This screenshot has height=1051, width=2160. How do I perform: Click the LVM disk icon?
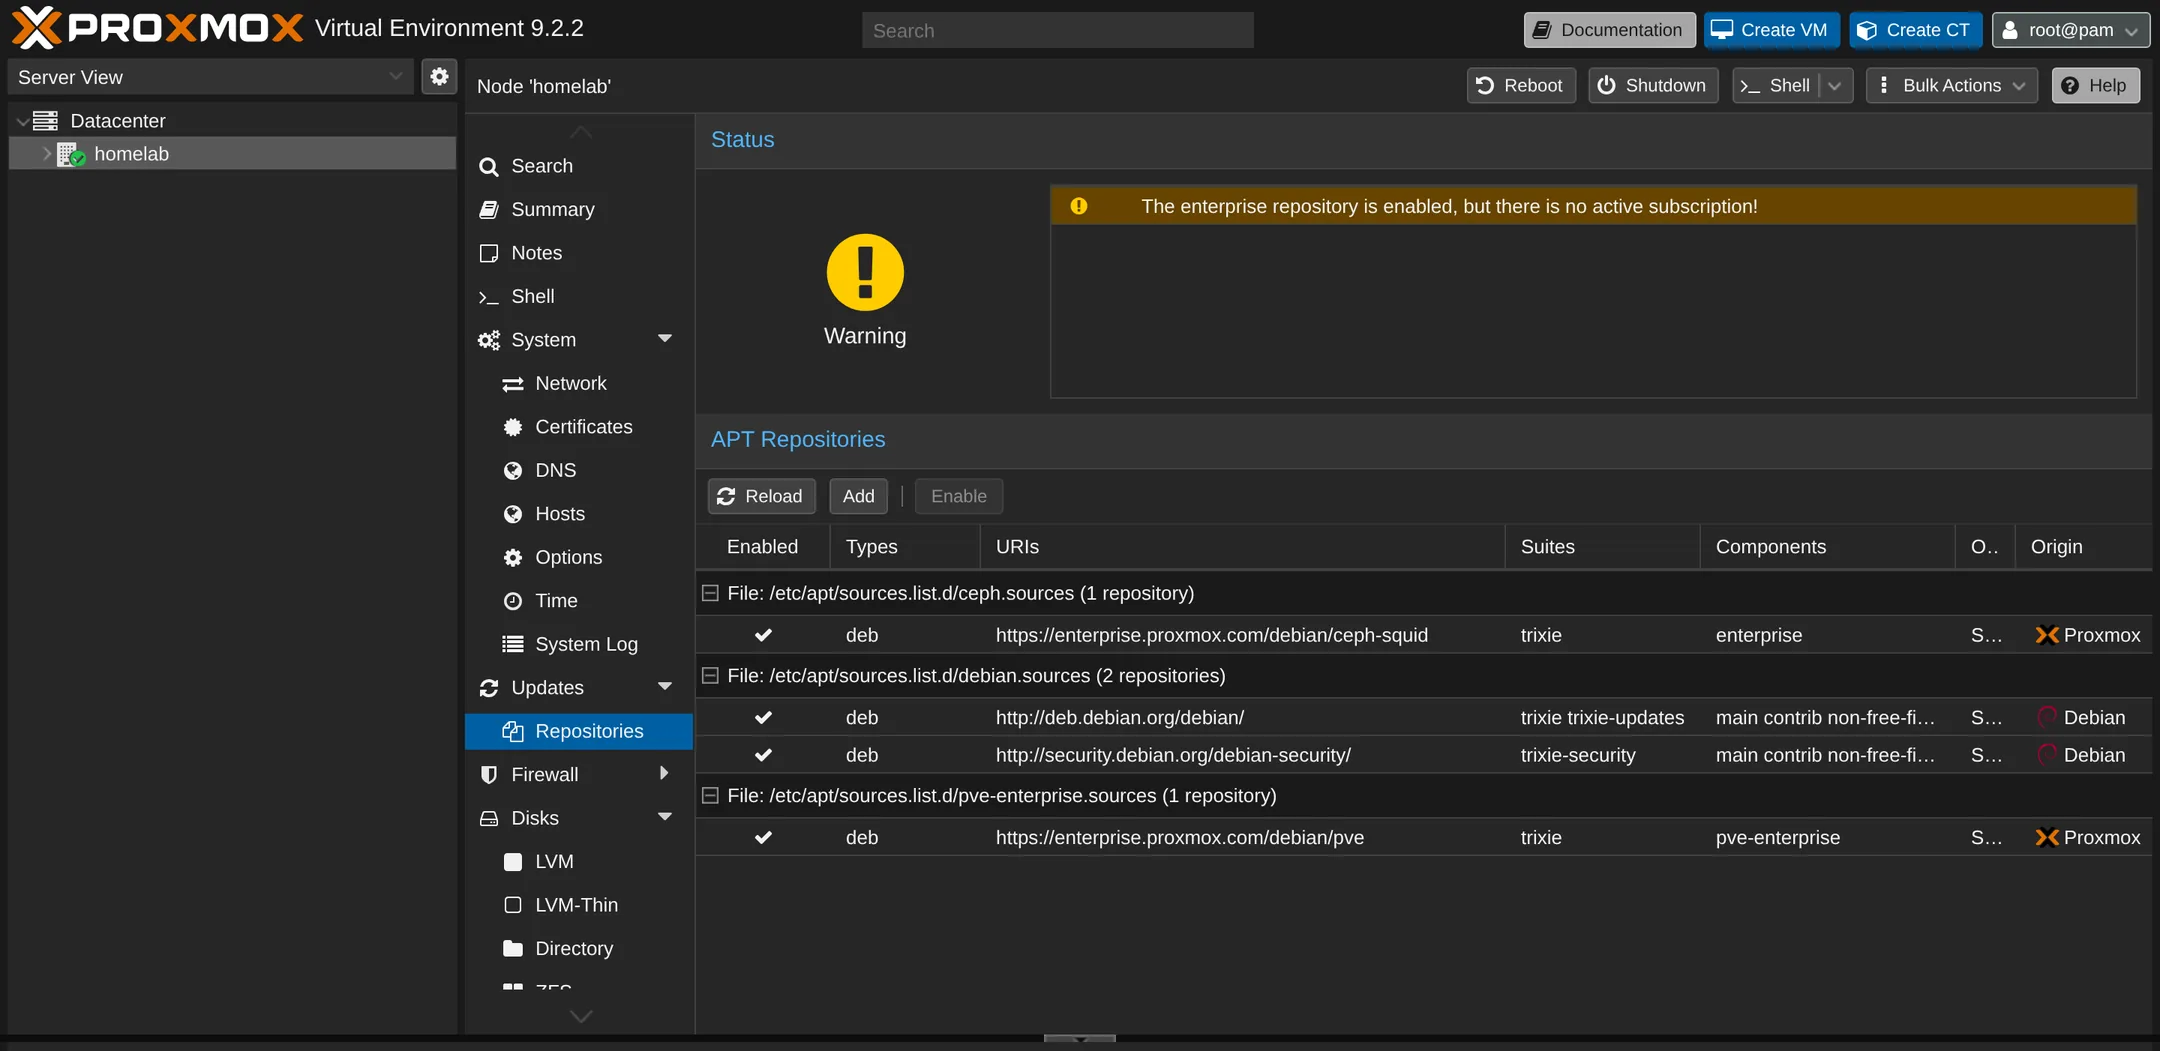pos(513,862)
